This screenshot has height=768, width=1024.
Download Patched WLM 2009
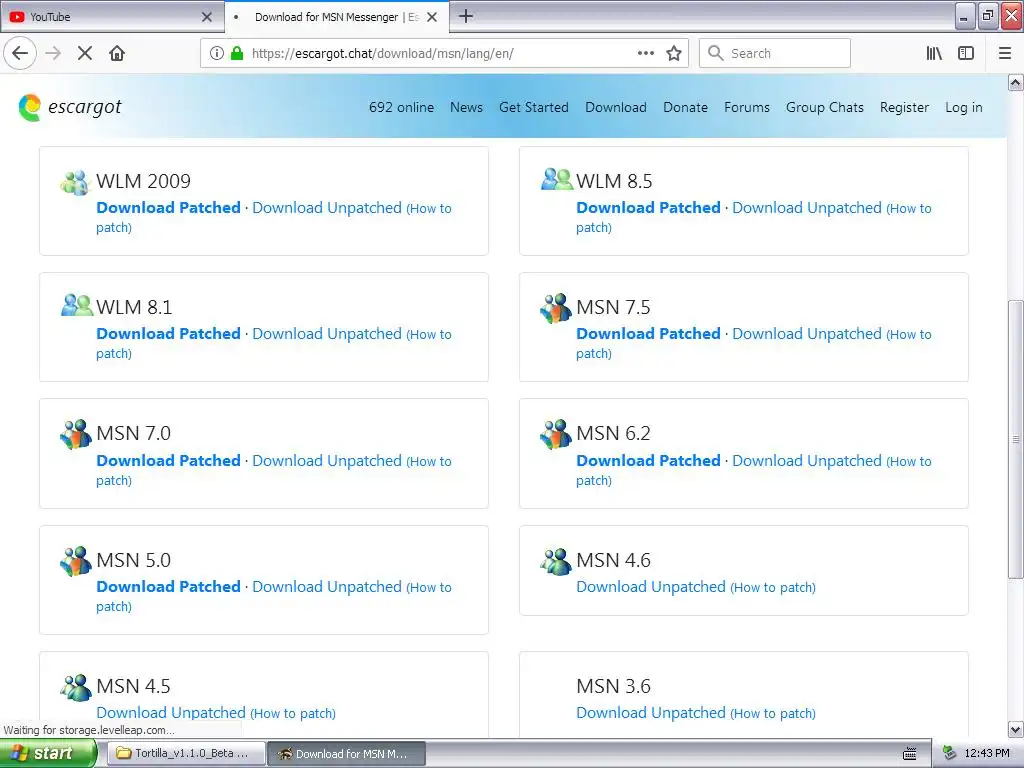point(168,208)
